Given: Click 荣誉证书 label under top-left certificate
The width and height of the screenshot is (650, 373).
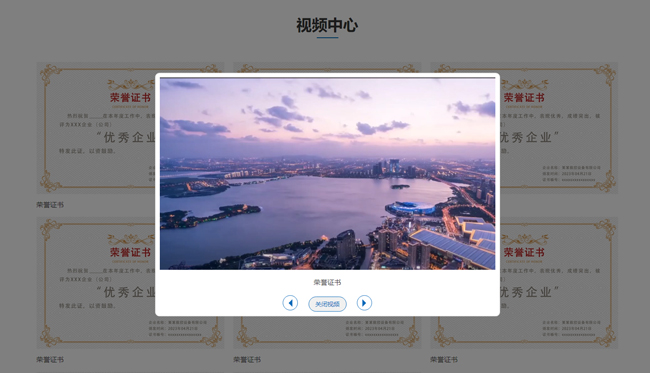Looking at the screenshot, I should click(x=50, y=205).
